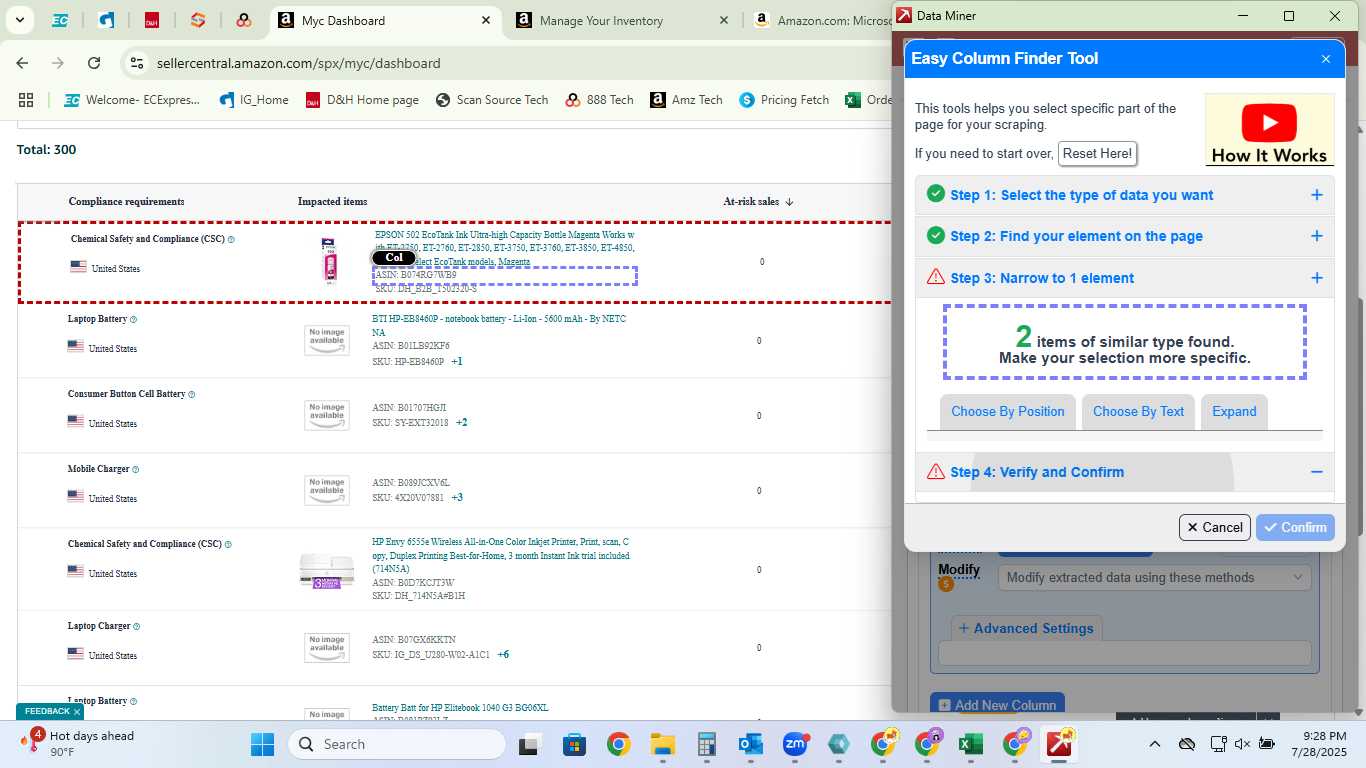Open D&H Home page bookmark
Screen dimensions: 1366x768
tap(362, 100)
